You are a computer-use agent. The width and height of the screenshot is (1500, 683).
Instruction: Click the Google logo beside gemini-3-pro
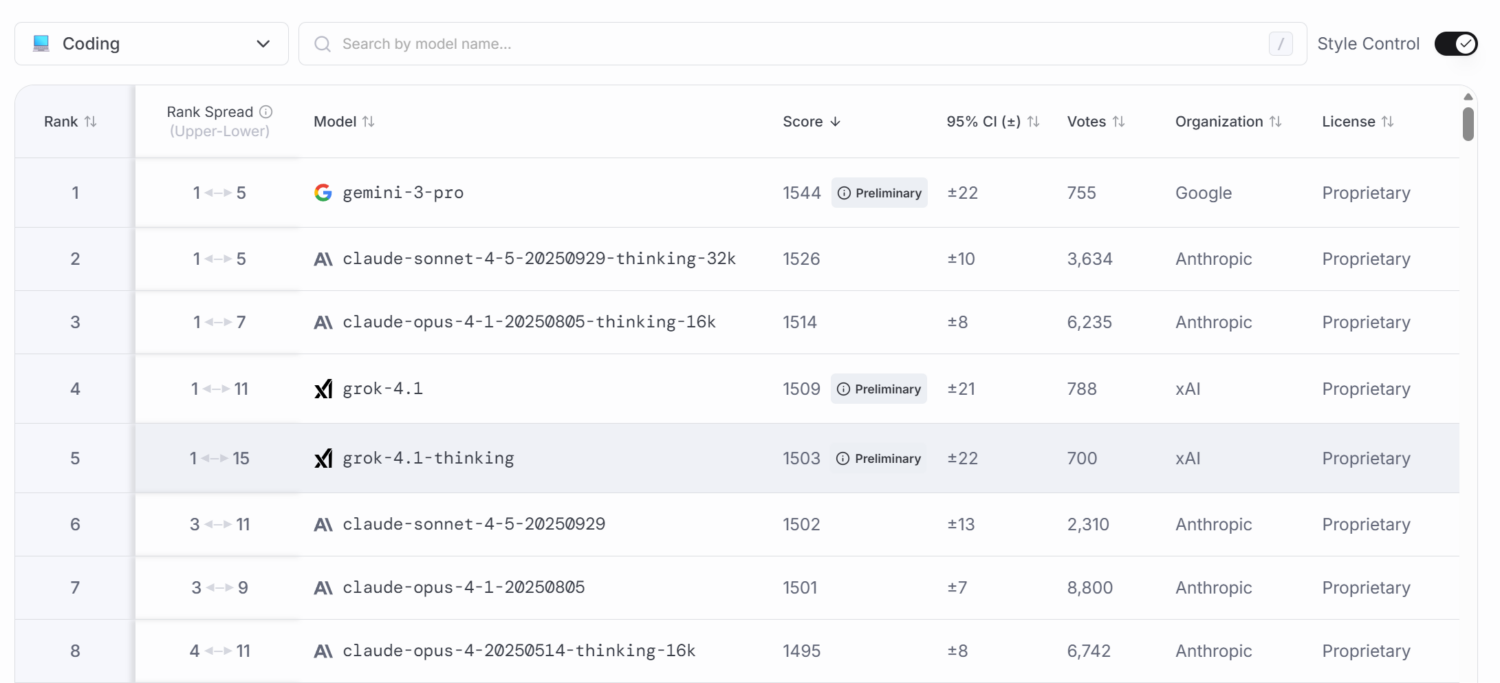(323, 193)
